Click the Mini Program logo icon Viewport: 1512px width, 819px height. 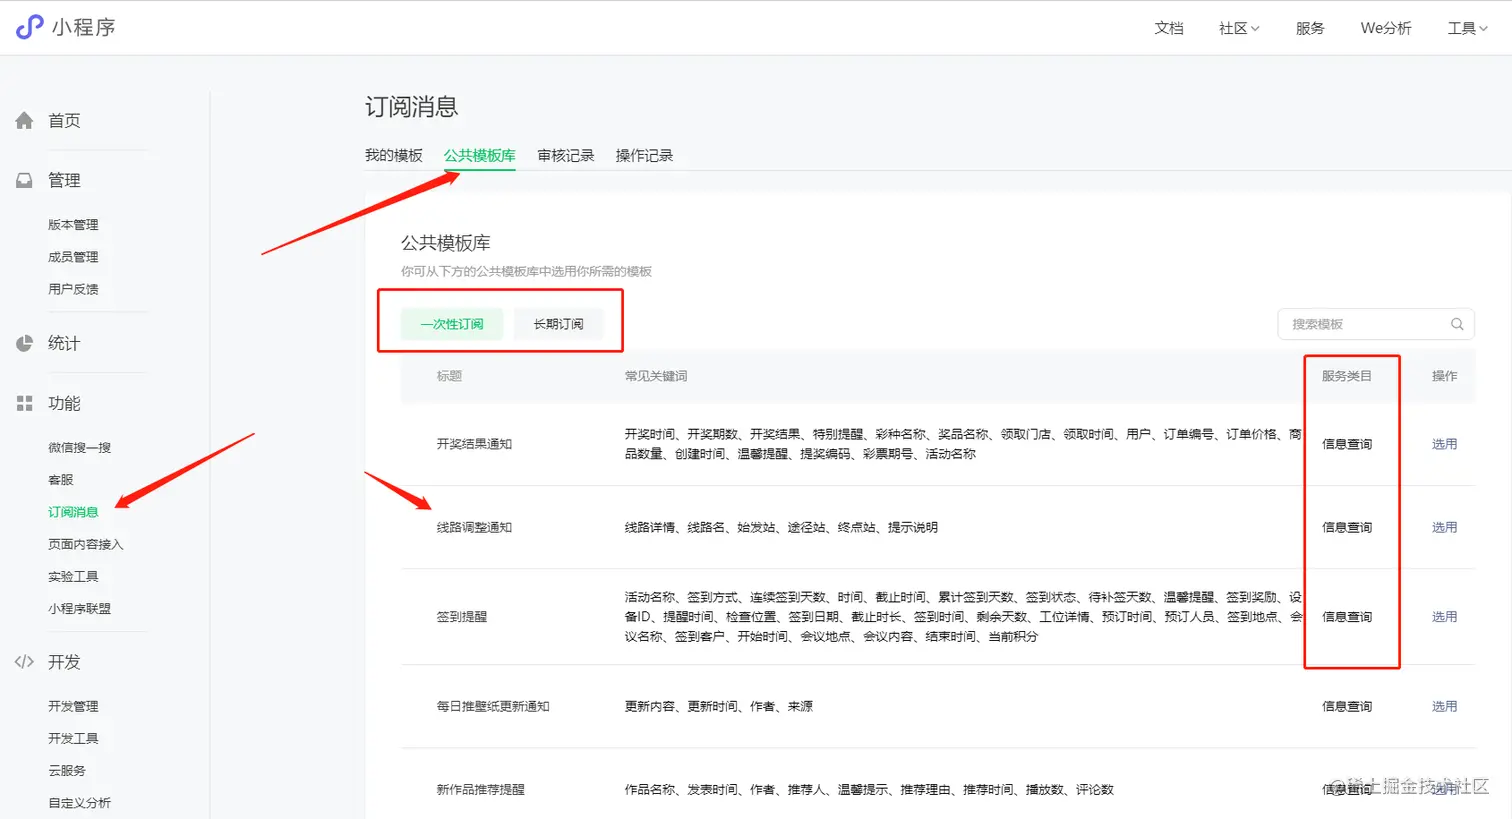tap(30, 27)
